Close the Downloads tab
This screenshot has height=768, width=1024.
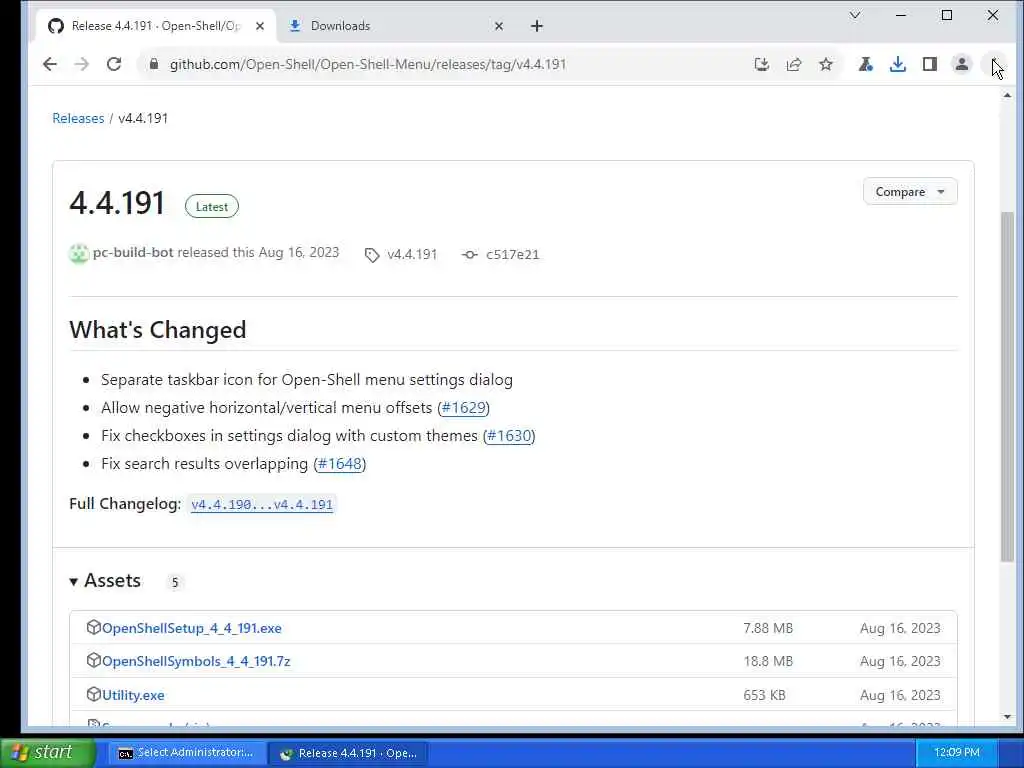pos(499,26)
